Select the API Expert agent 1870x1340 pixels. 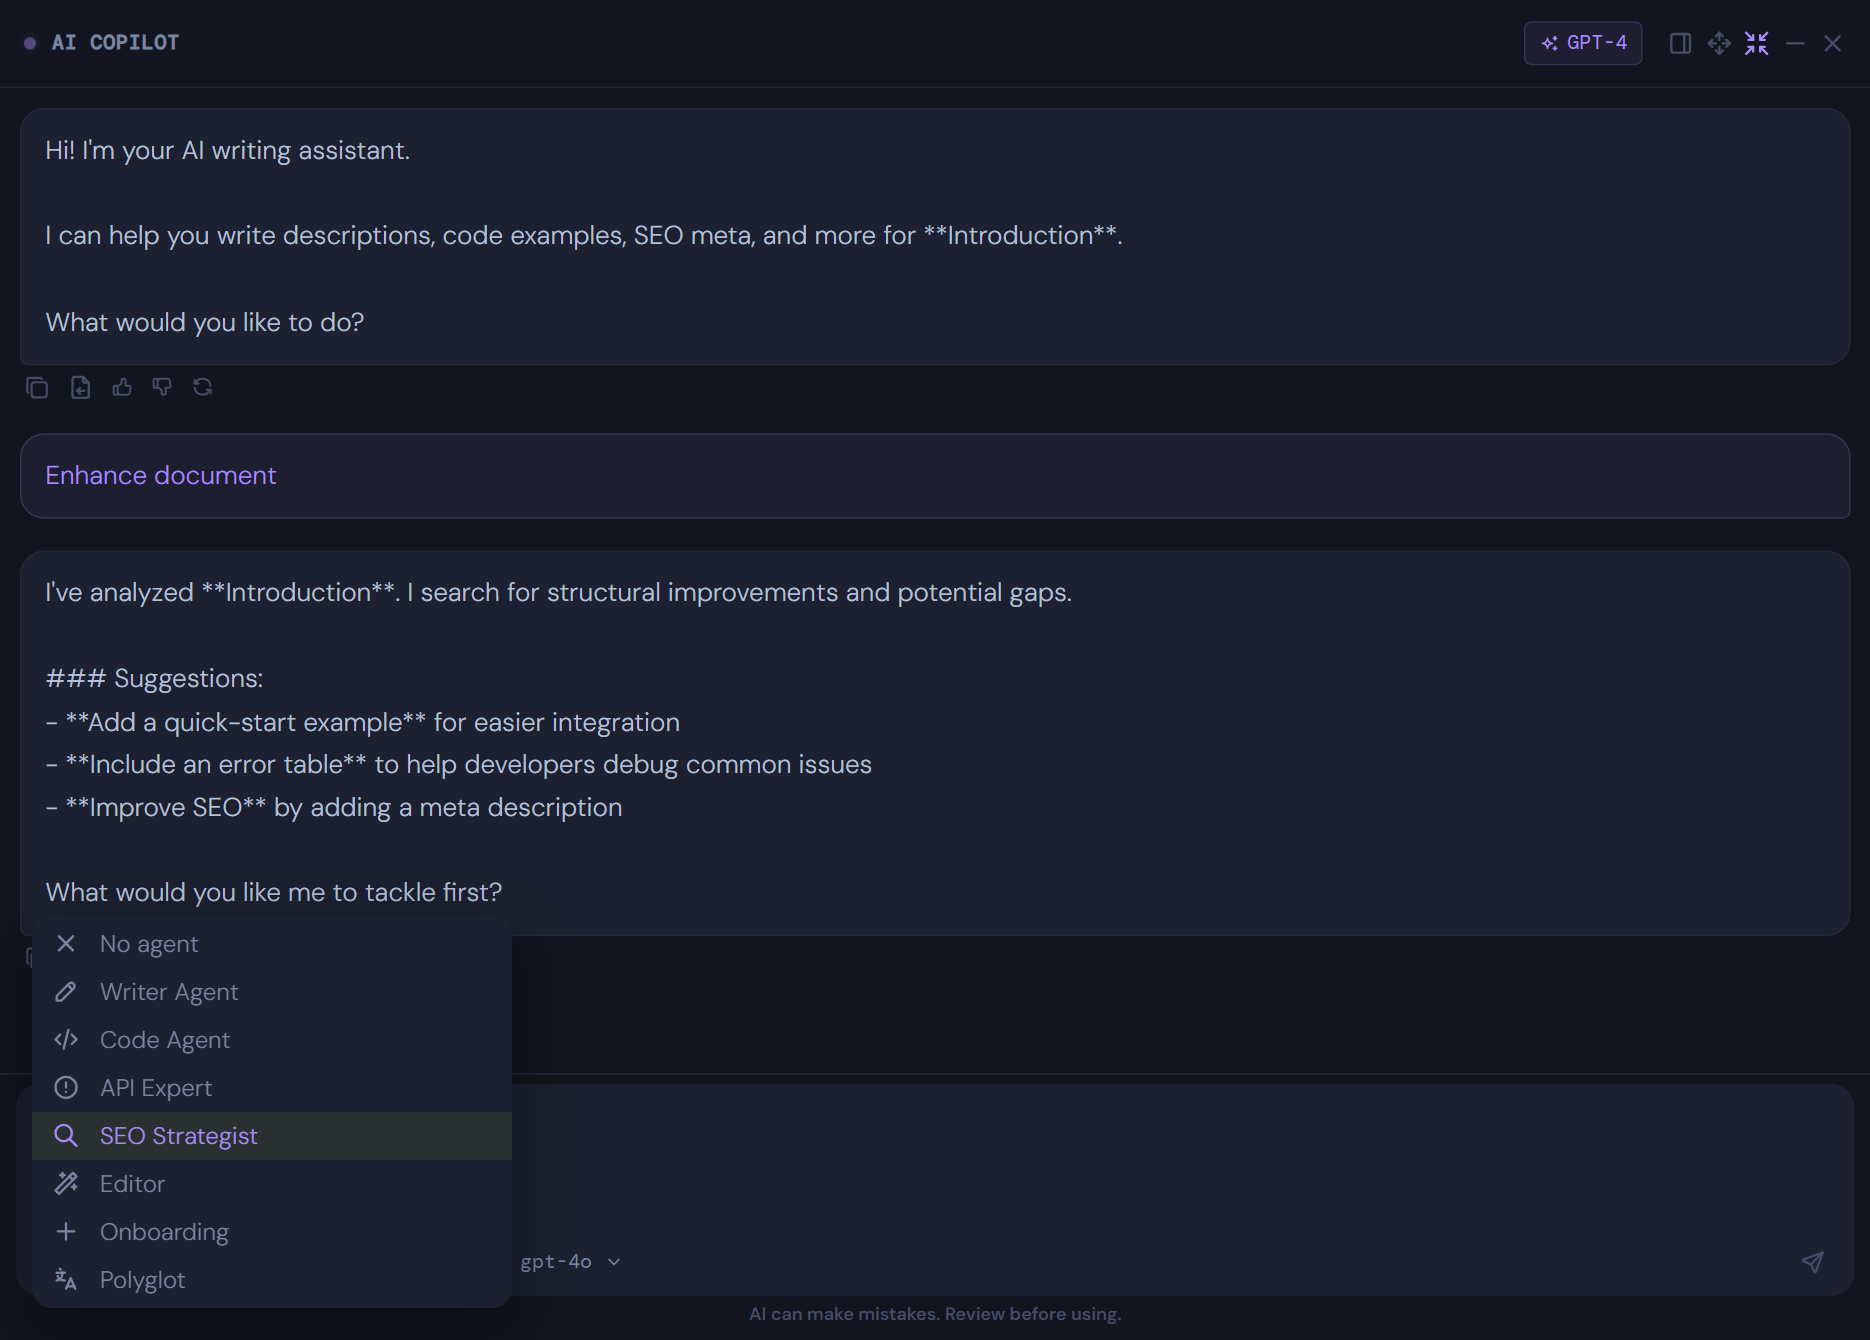[x=156, y=1087]
